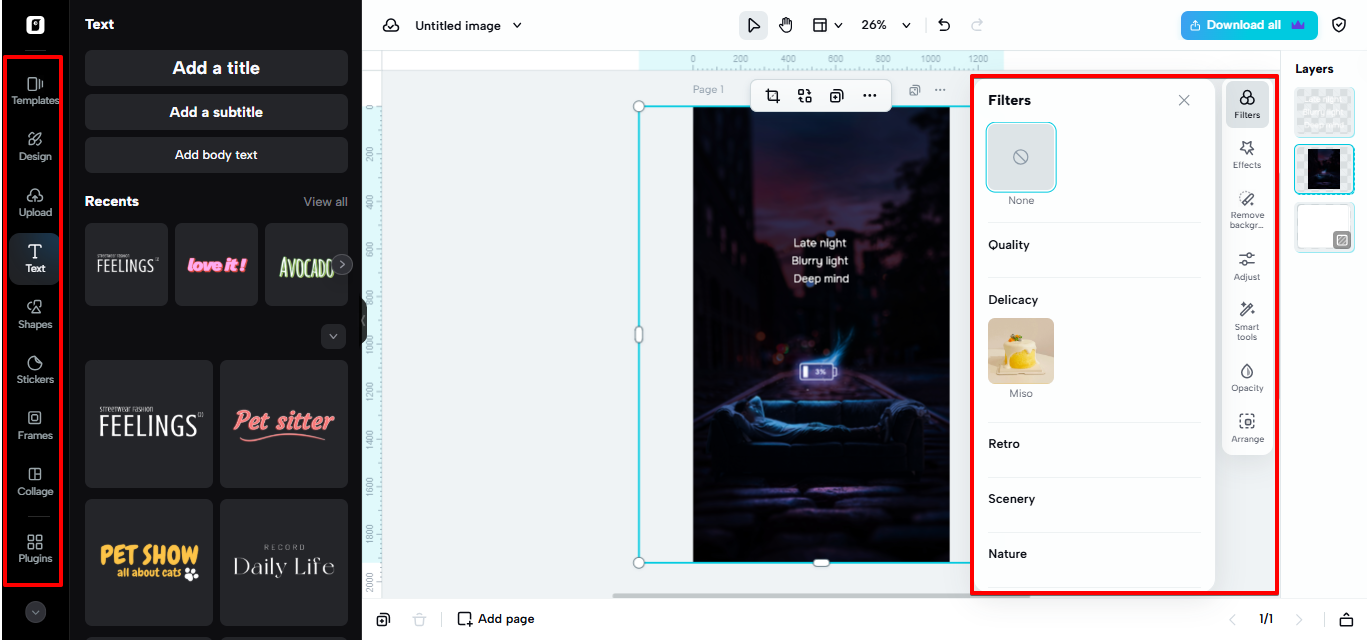The image size is (1367, 640).
Task: Open the Plugins panel
Action: click(34, 546)
